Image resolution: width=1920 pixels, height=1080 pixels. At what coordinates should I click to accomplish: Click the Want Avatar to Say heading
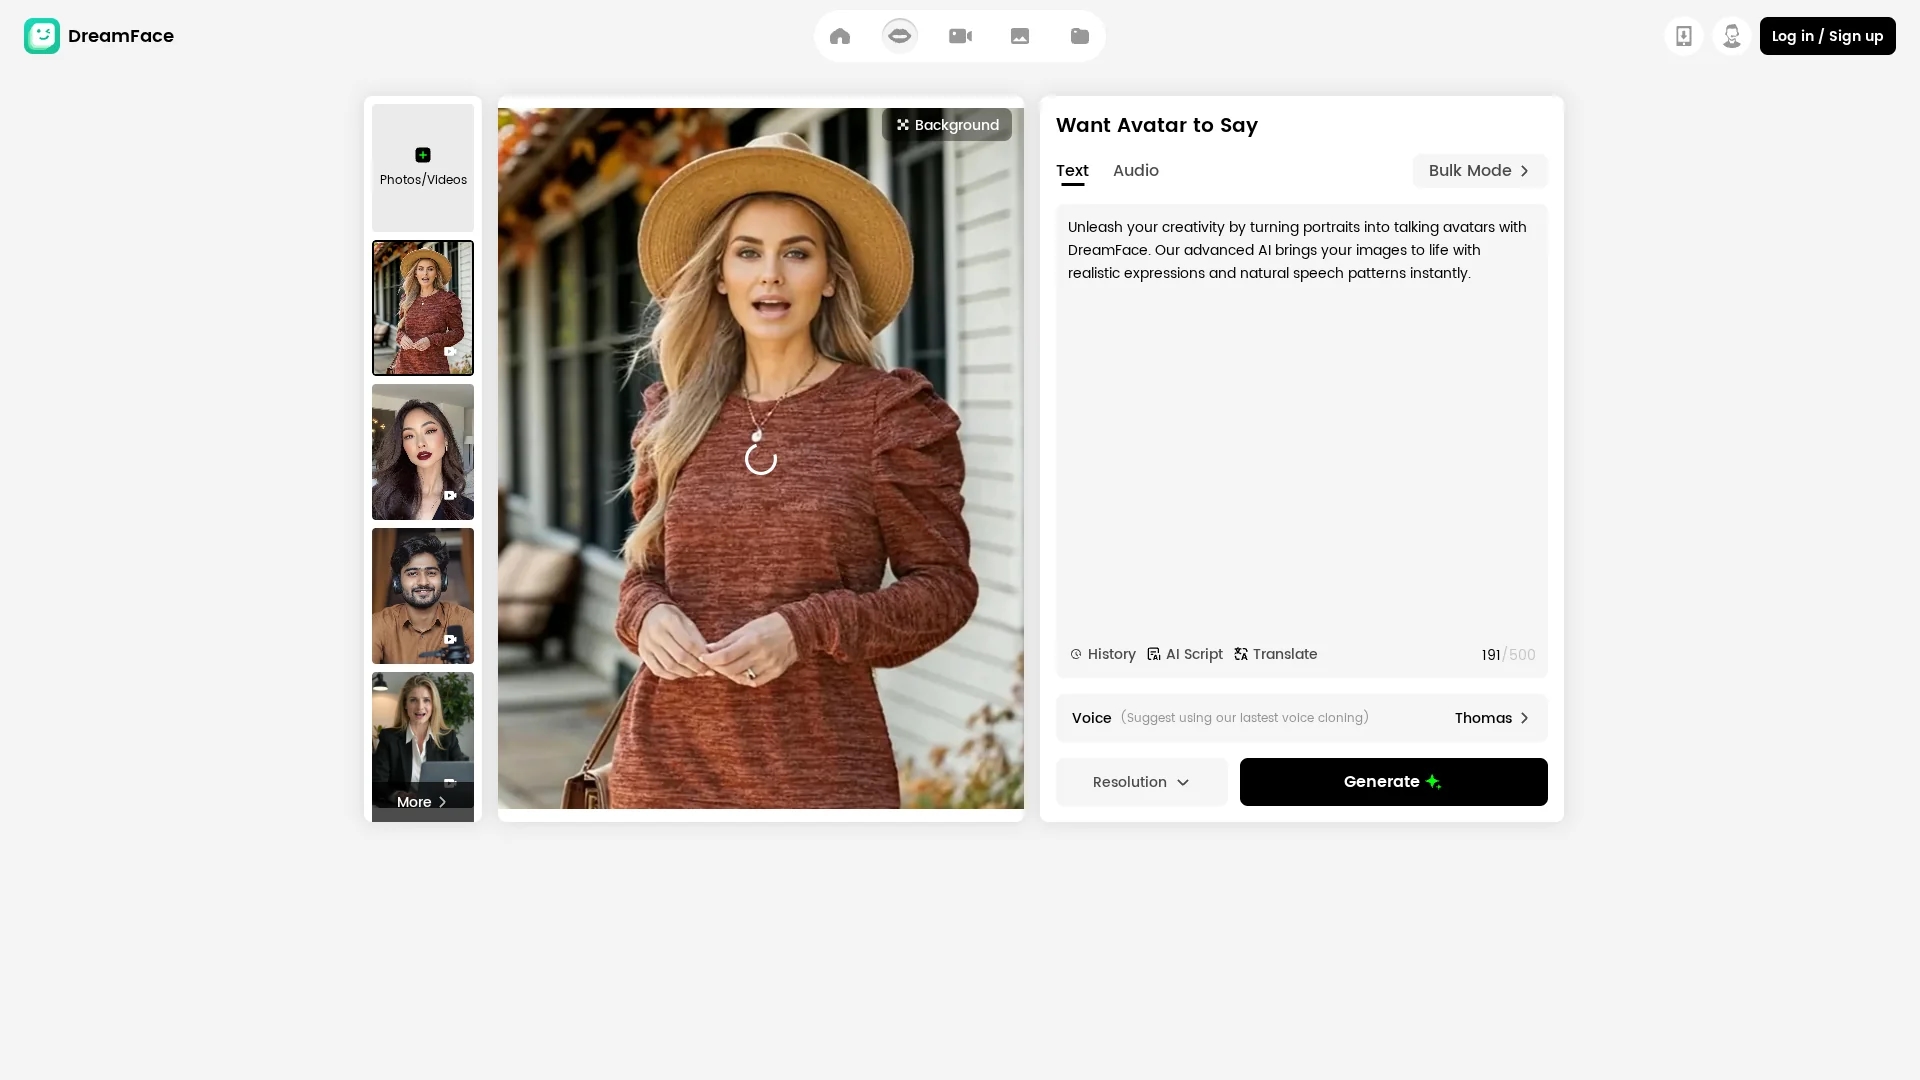coord(1157,125)
